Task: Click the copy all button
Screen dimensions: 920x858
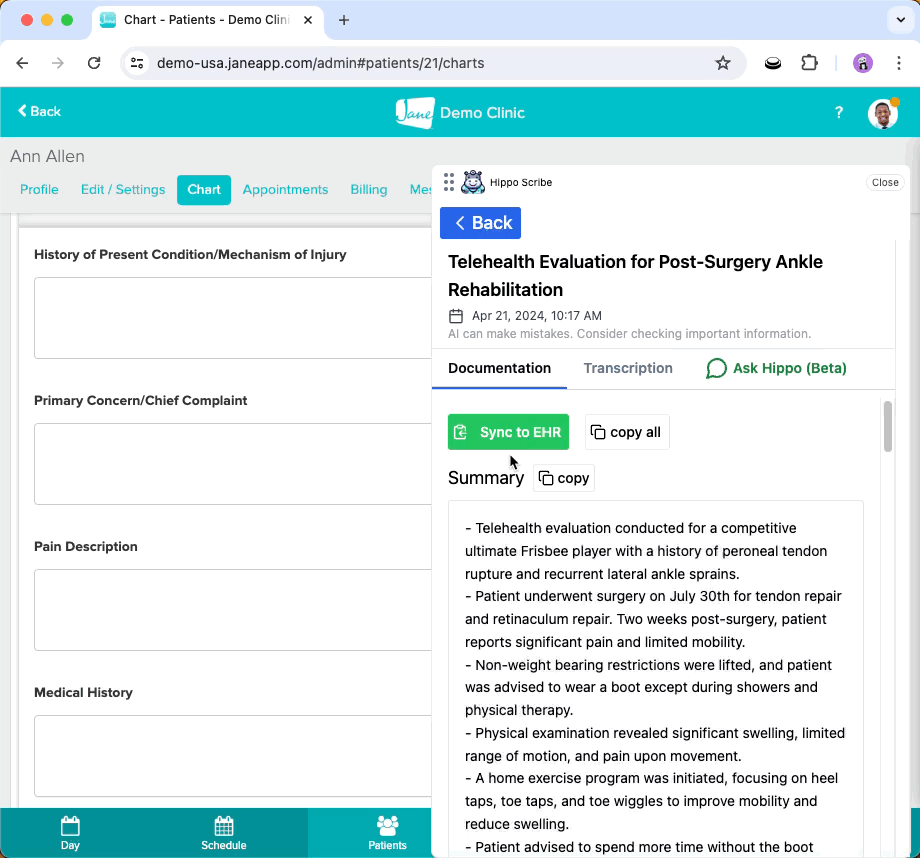Action: click(627, 432)
